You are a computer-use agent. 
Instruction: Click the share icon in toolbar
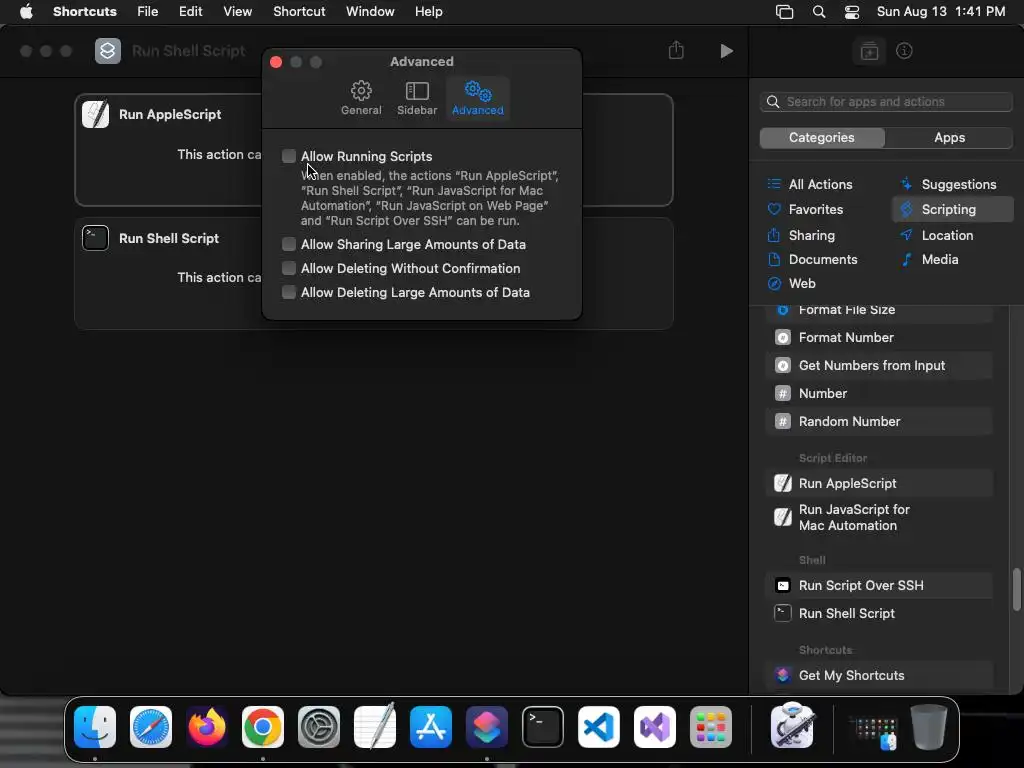coord(676,50)
